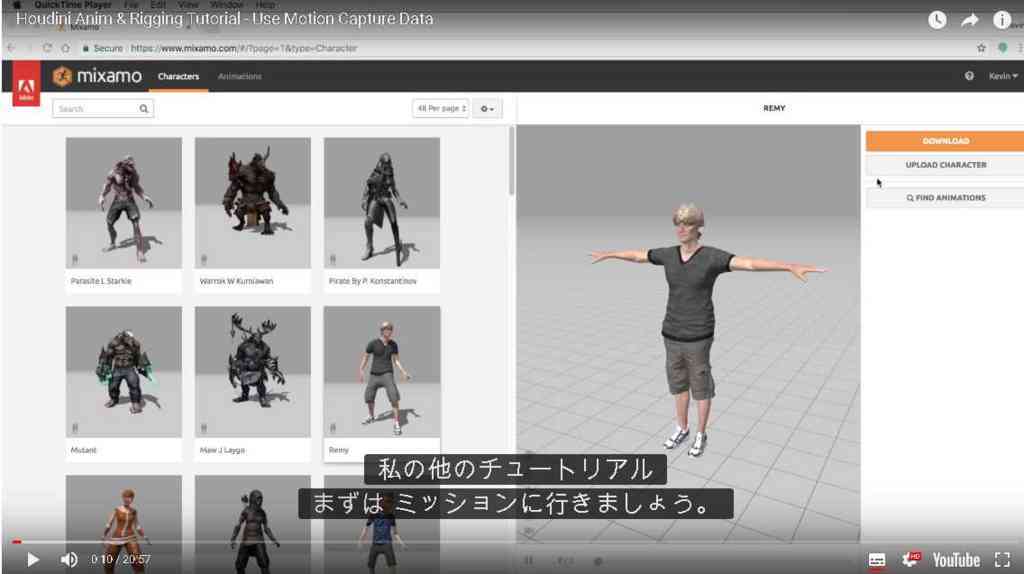This screenshot has height=574, width=1024.
Task: Open the 48 Per page dropdown
Action: (441, 108)
